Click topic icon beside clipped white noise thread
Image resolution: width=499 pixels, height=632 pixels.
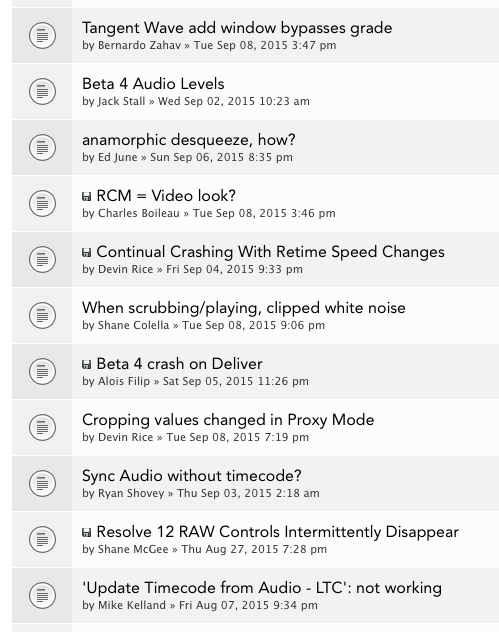click(42, 316)
